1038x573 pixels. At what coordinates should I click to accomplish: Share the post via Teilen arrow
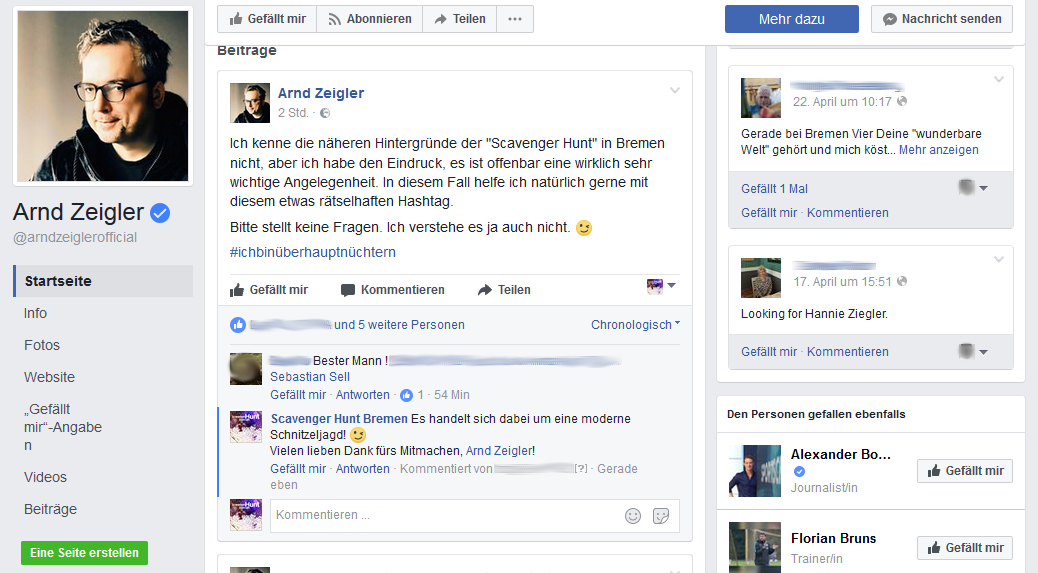point(504,290)
